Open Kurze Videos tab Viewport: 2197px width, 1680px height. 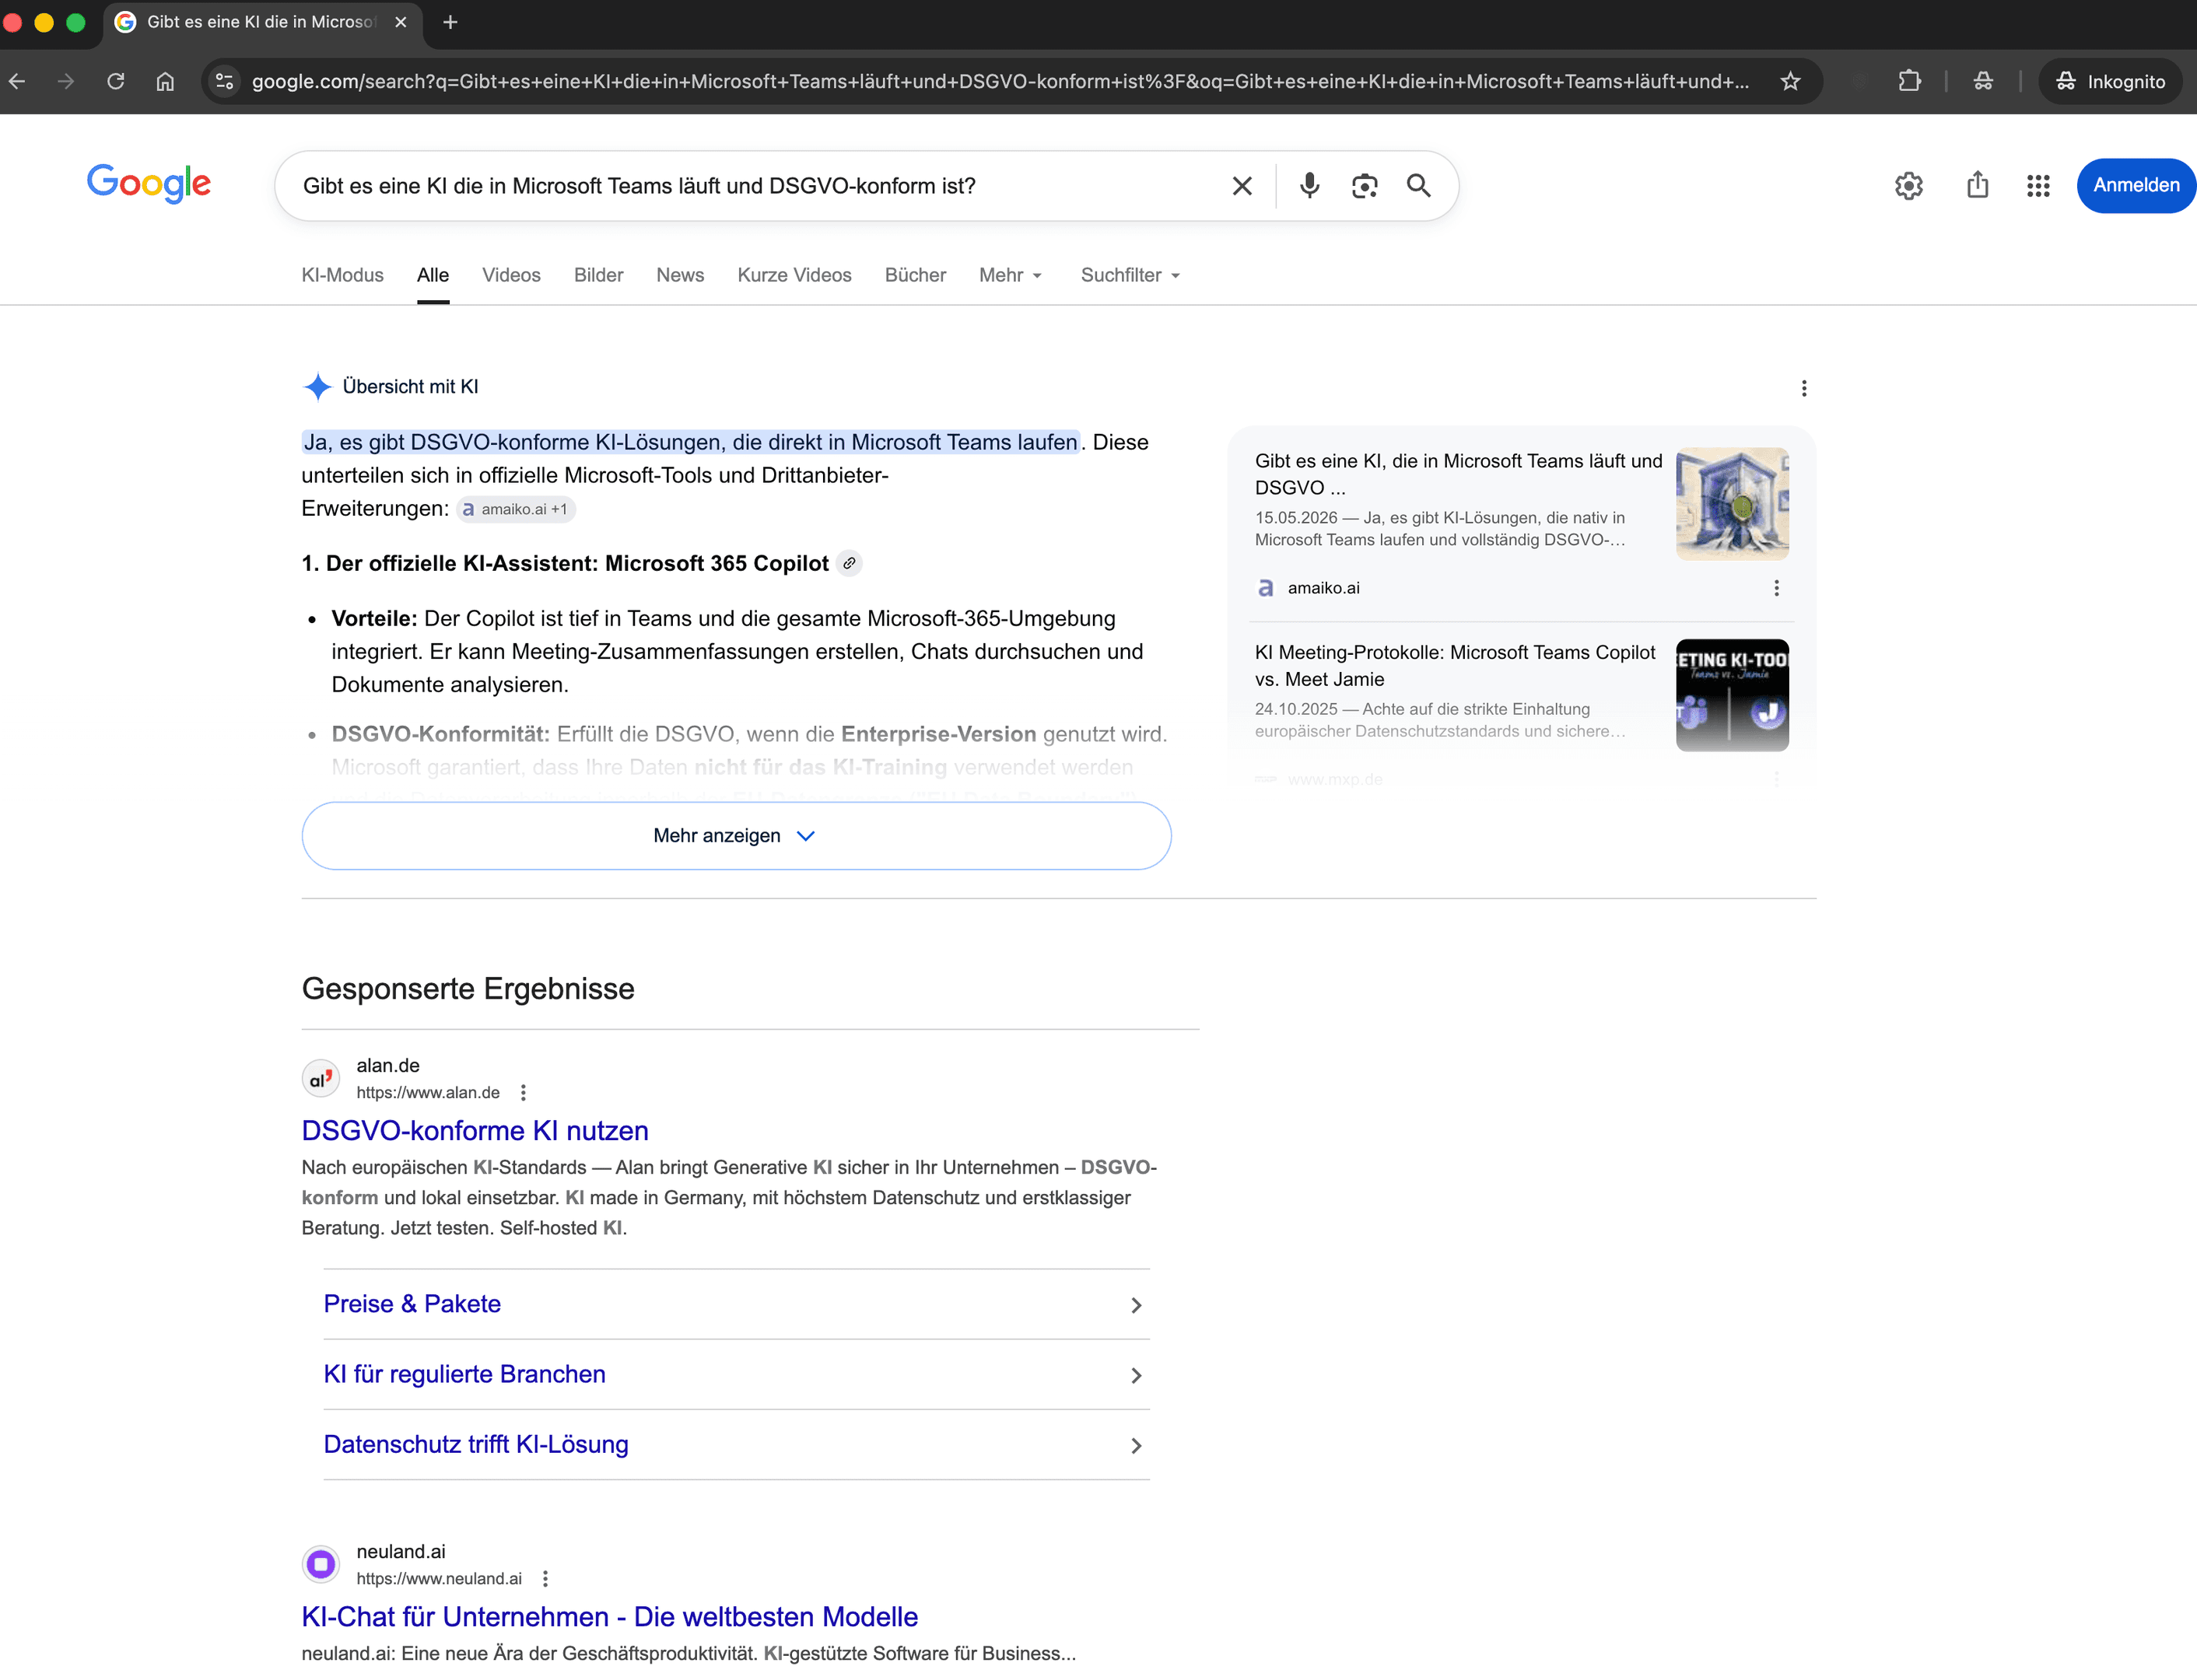pos(794,275)
